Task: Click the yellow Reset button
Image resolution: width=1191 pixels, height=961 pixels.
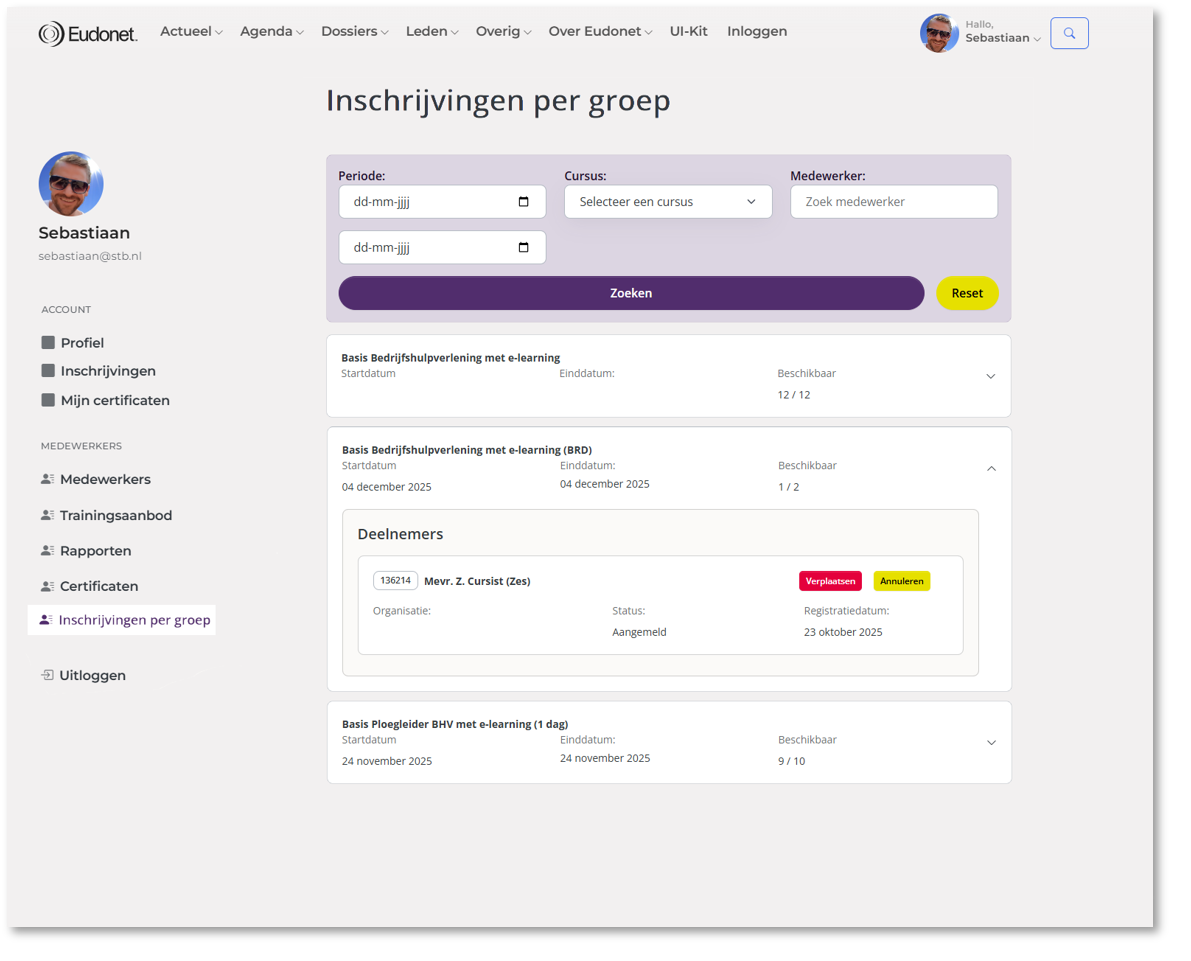Action: [x=967, y=294]
